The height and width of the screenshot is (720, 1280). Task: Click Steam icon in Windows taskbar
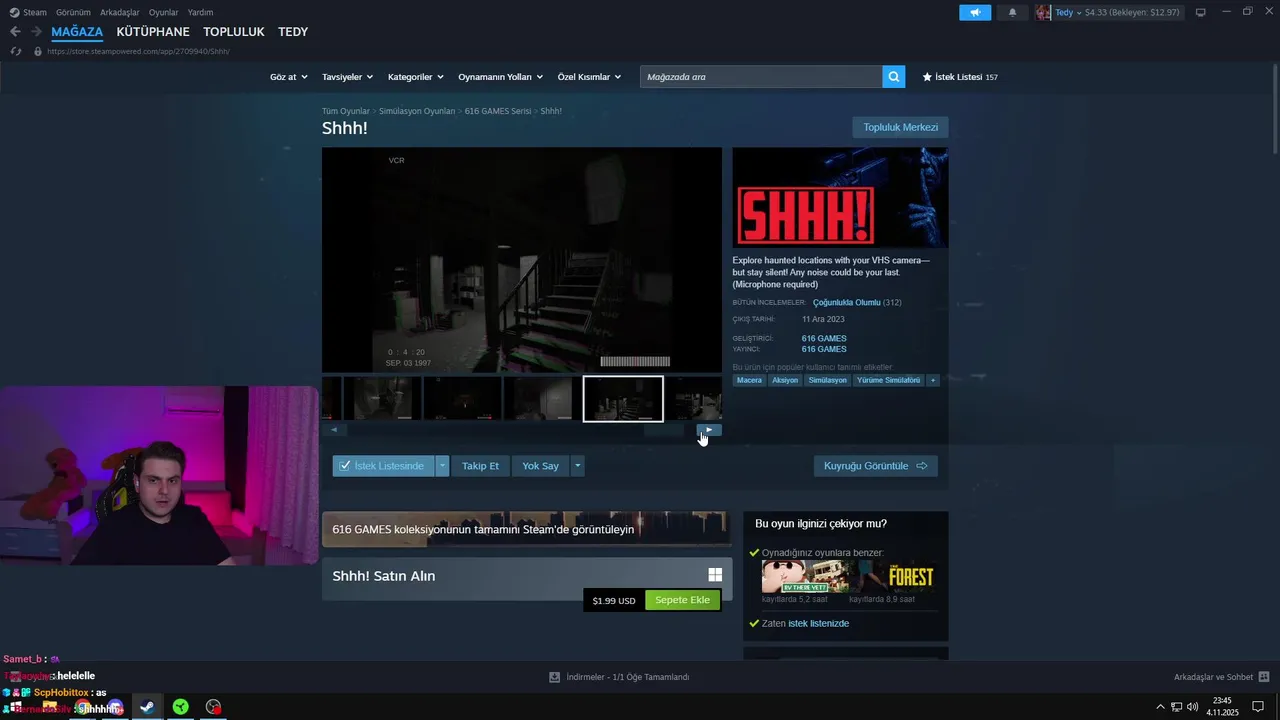[x=147, y=707]
